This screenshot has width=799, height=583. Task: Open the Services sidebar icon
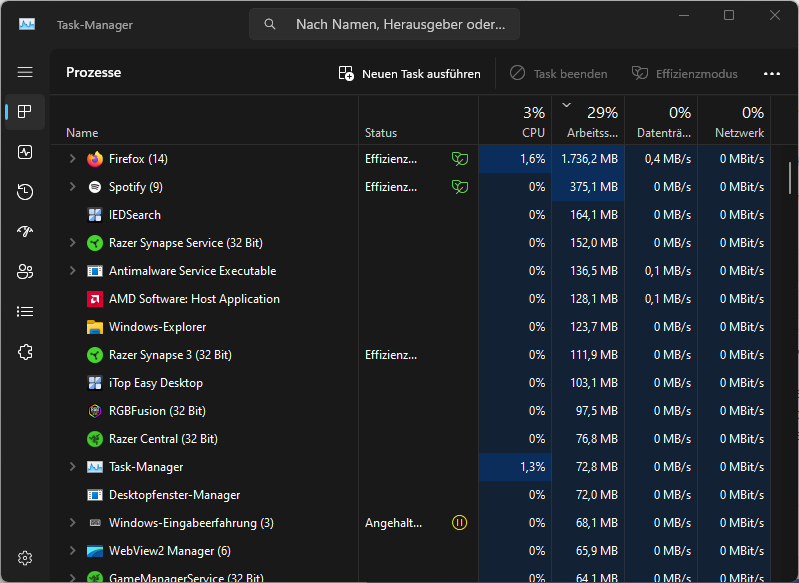point(25,352)
